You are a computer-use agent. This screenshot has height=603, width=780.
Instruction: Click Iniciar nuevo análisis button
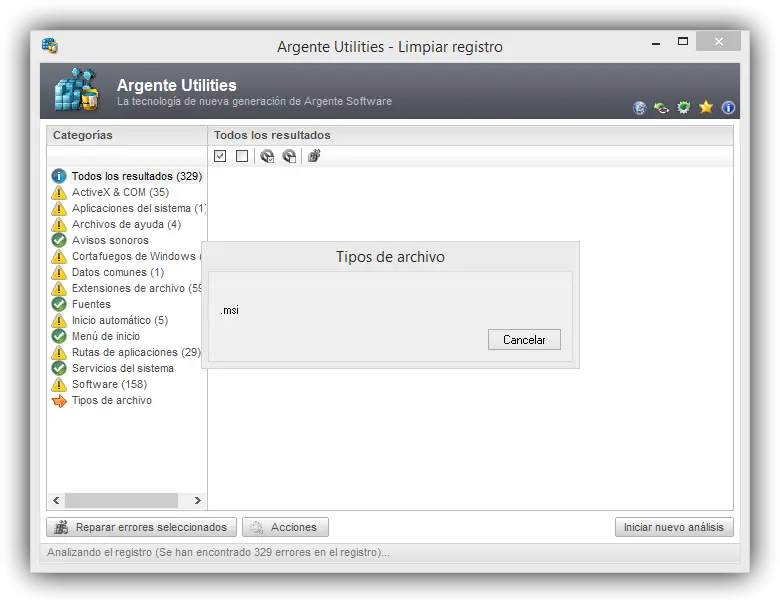[674, 527]
